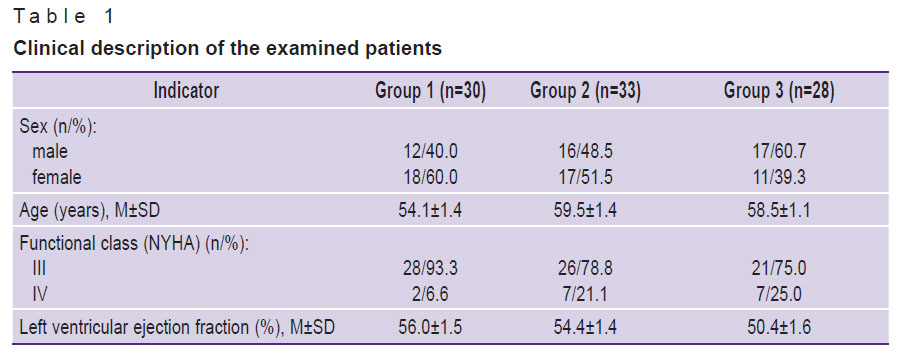The width and height of the screenshot is (902, 360).
Task: Click the value 28/93.3
Action: [x=430, y=269]
